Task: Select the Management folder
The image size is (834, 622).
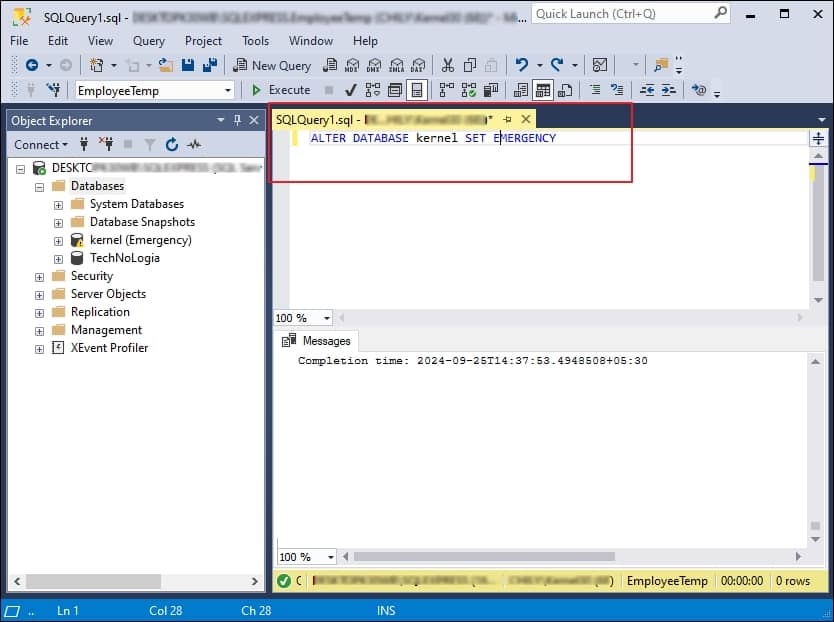Action: coord(106,330)
